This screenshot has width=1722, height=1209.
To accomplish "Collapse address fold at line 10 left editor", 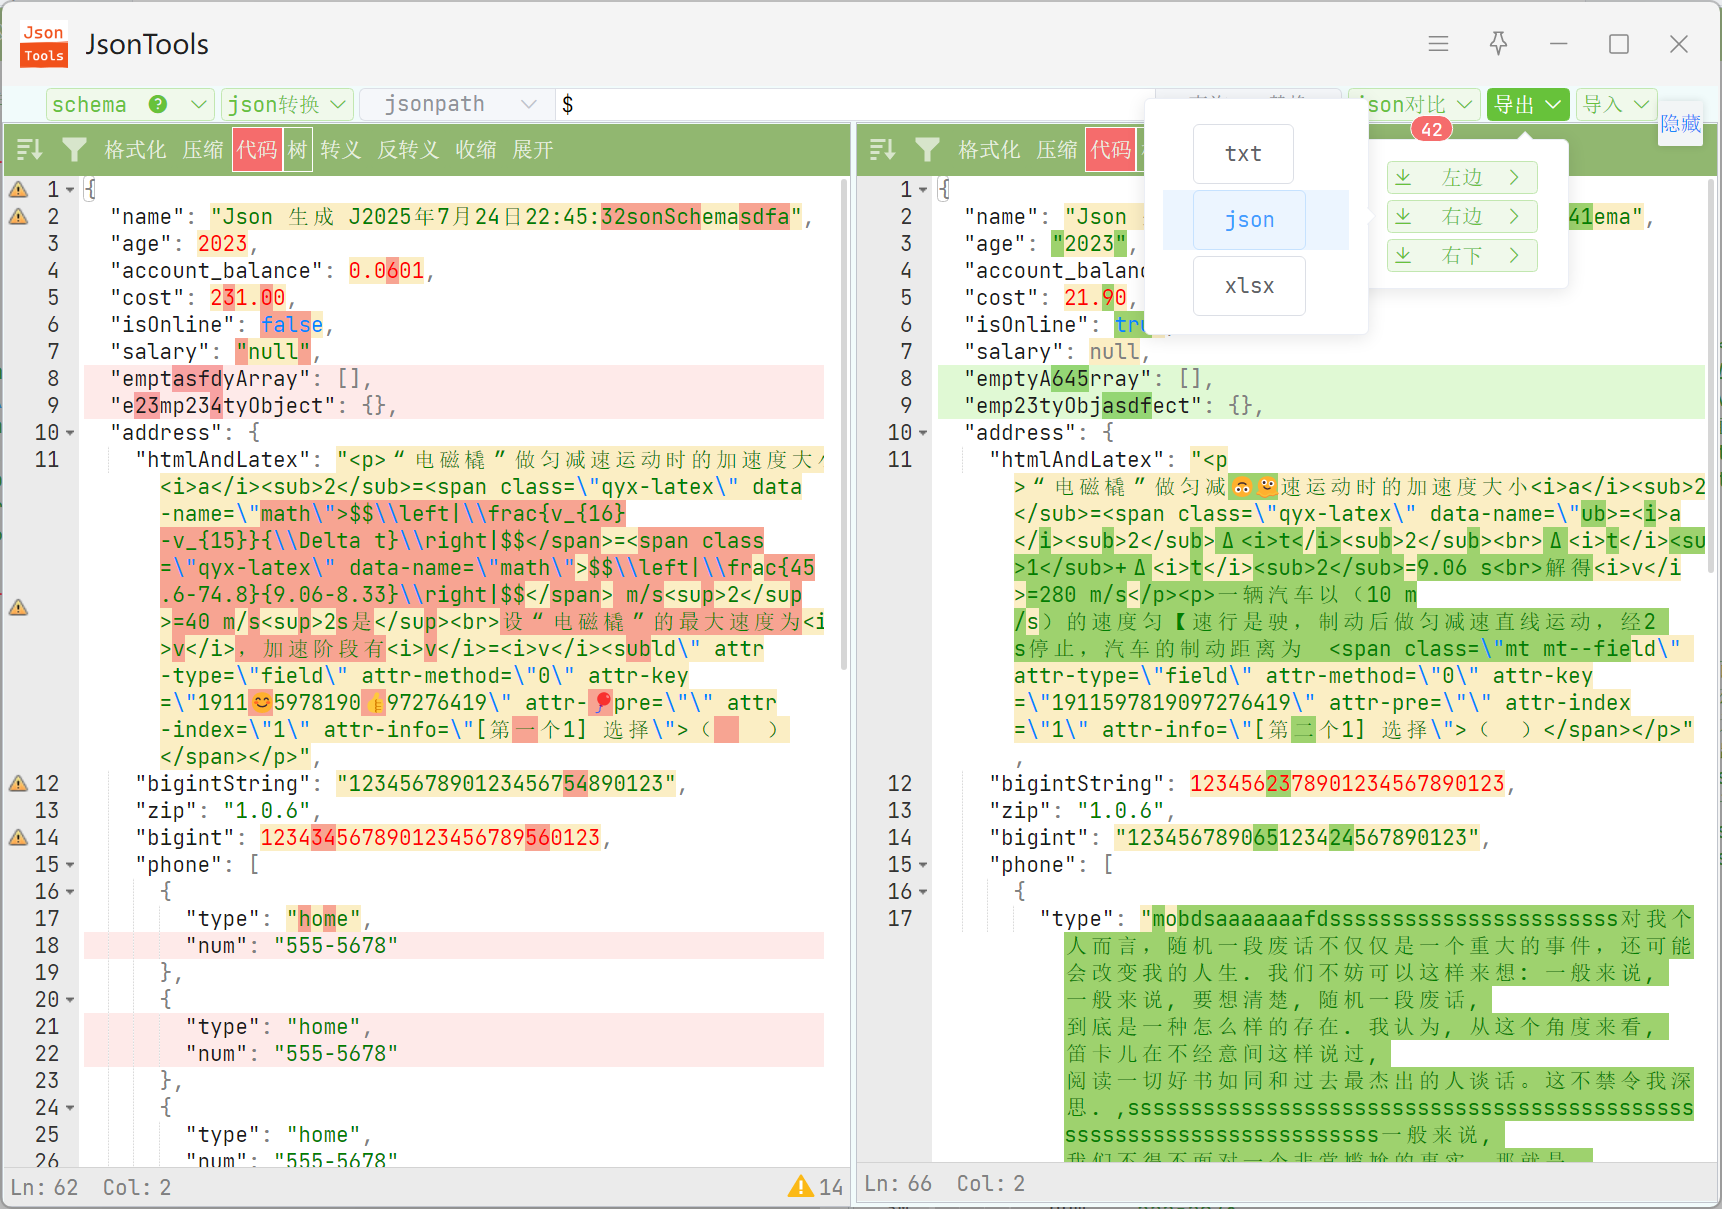I will [x=70, y=432].
